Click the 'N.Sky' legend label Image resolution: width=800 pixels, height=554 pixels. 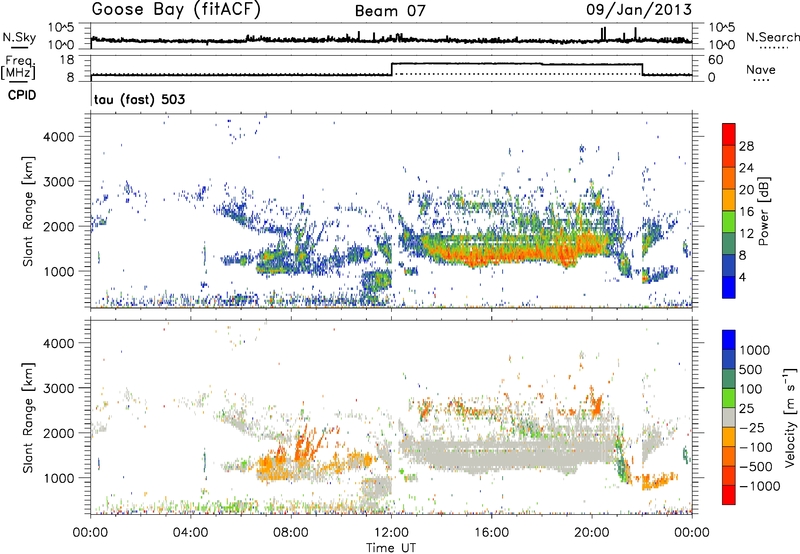click(x=19, y=37)
